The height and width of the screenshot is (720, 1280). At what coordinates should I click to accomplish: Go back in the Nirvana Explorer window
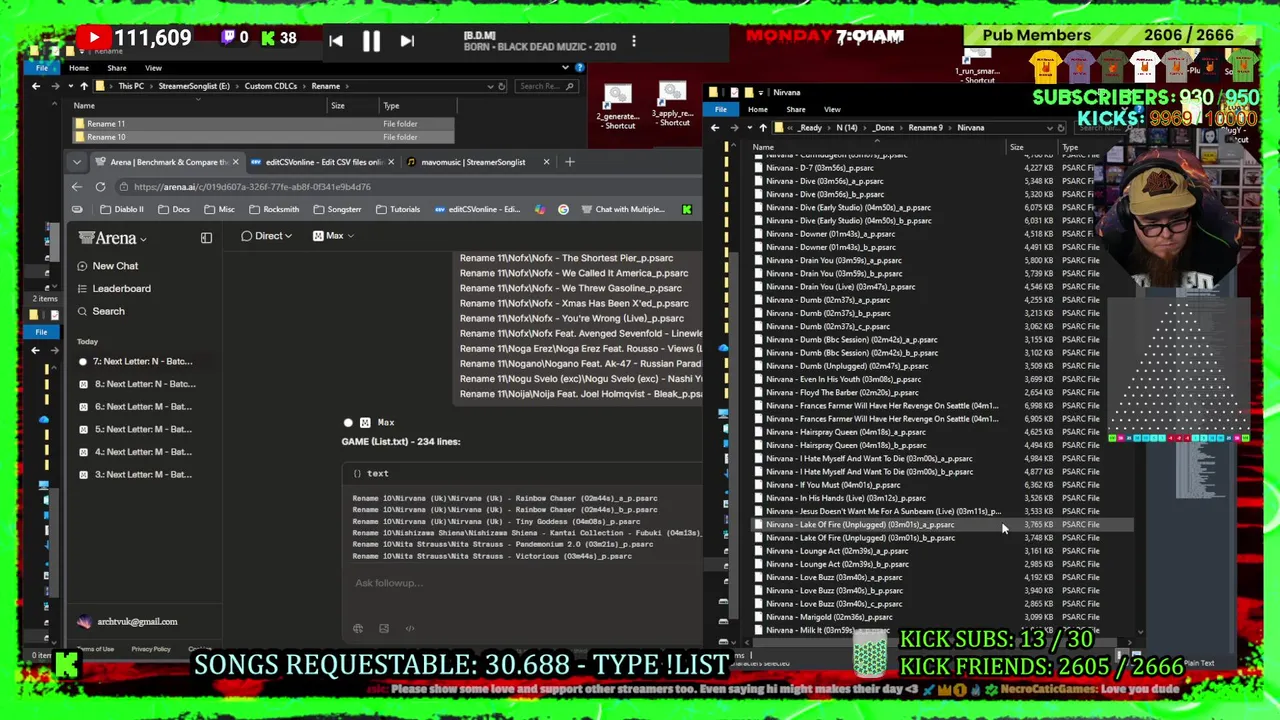point(714,128)
